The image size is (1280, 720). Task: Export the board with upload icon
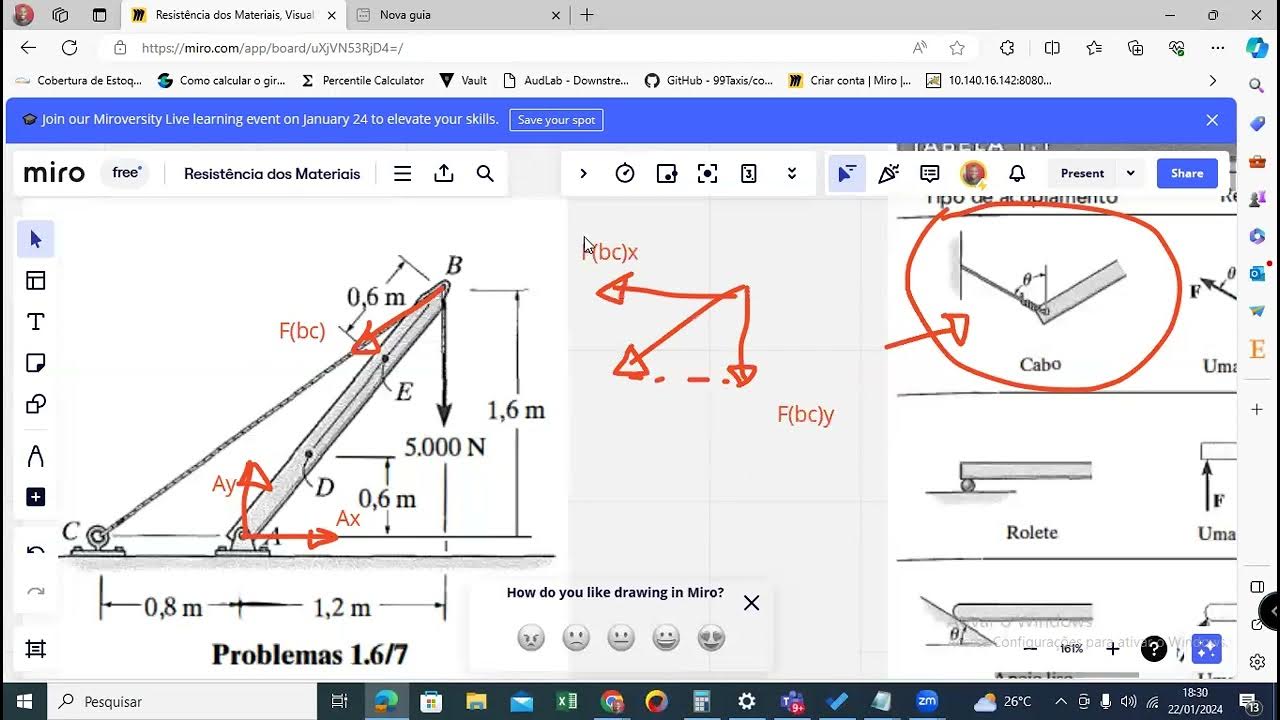point(444,174)
